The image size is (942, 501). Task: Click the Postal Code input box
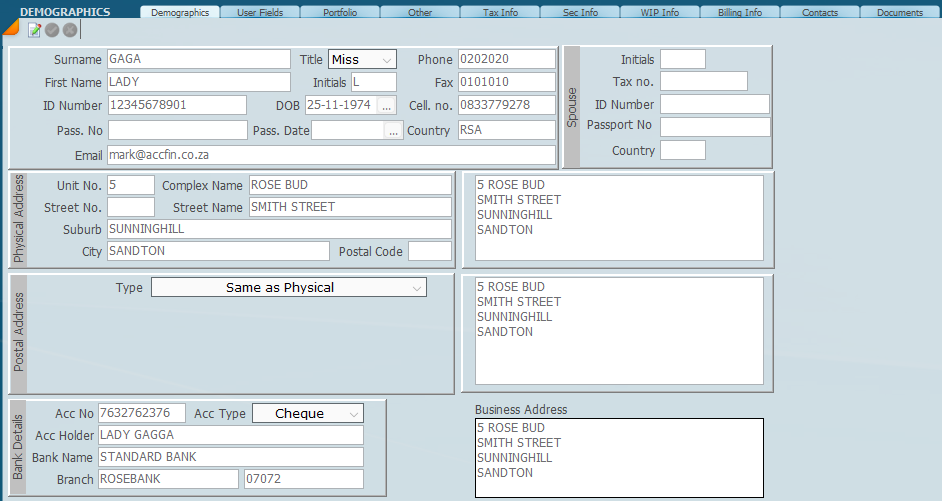pyautogui.click(x=429, y=251)
